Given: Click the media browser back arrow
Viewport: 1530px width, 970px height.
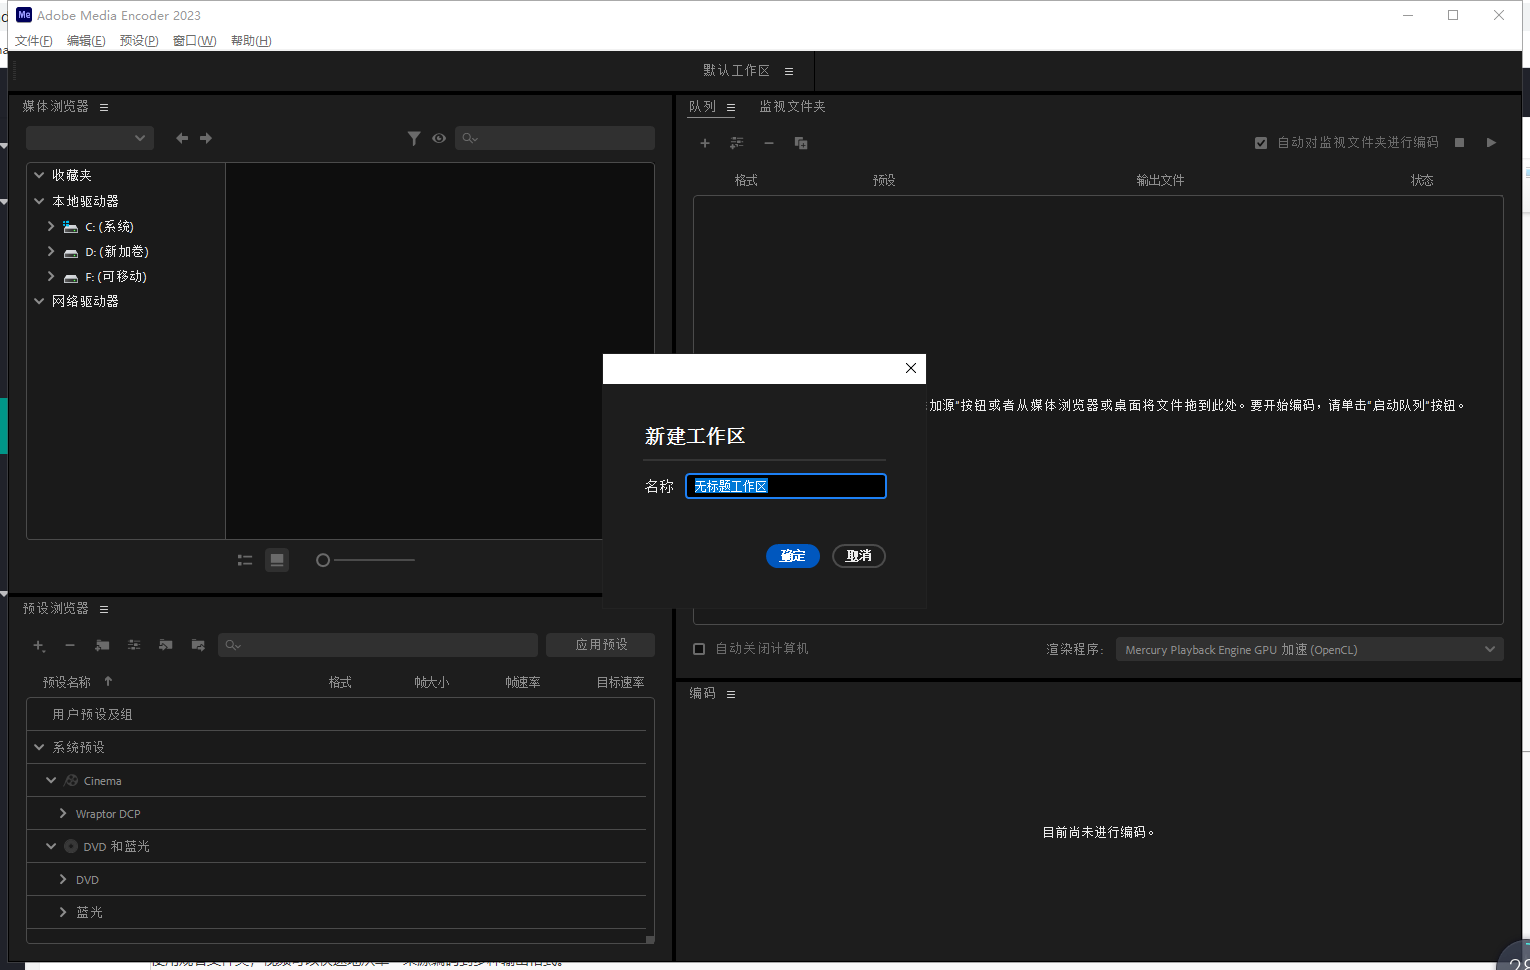Looking at the screenshot, I should [x=182, y=138].
